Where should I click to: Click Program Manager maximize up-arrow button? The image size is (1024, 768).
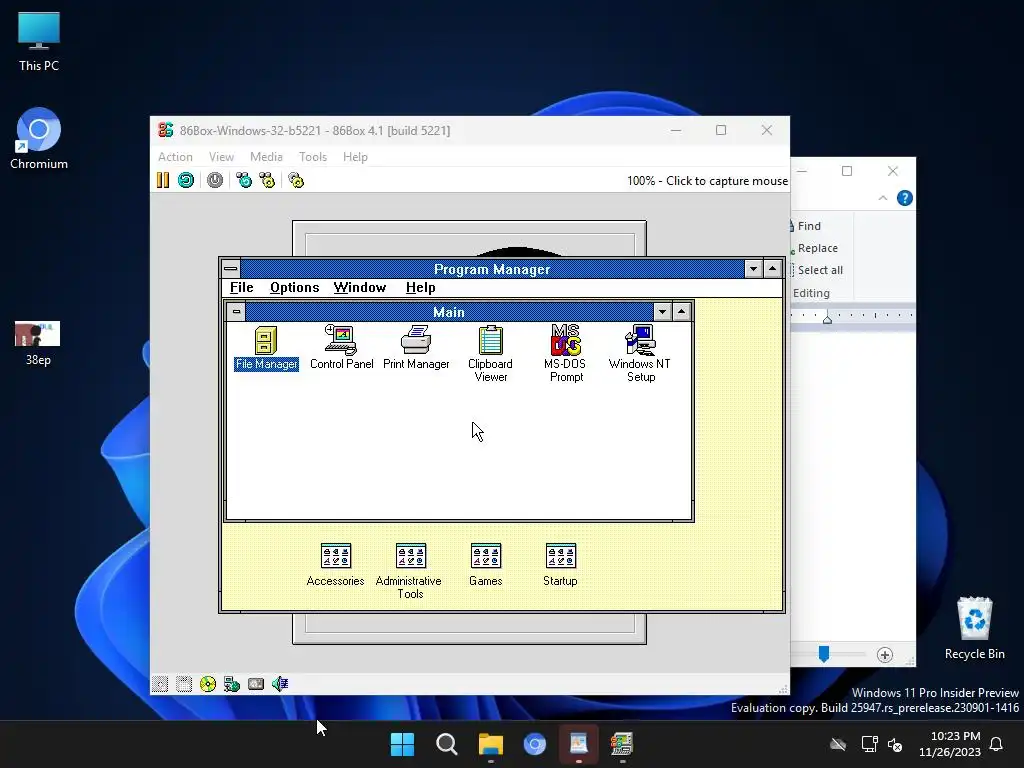[x=773, y=269]
